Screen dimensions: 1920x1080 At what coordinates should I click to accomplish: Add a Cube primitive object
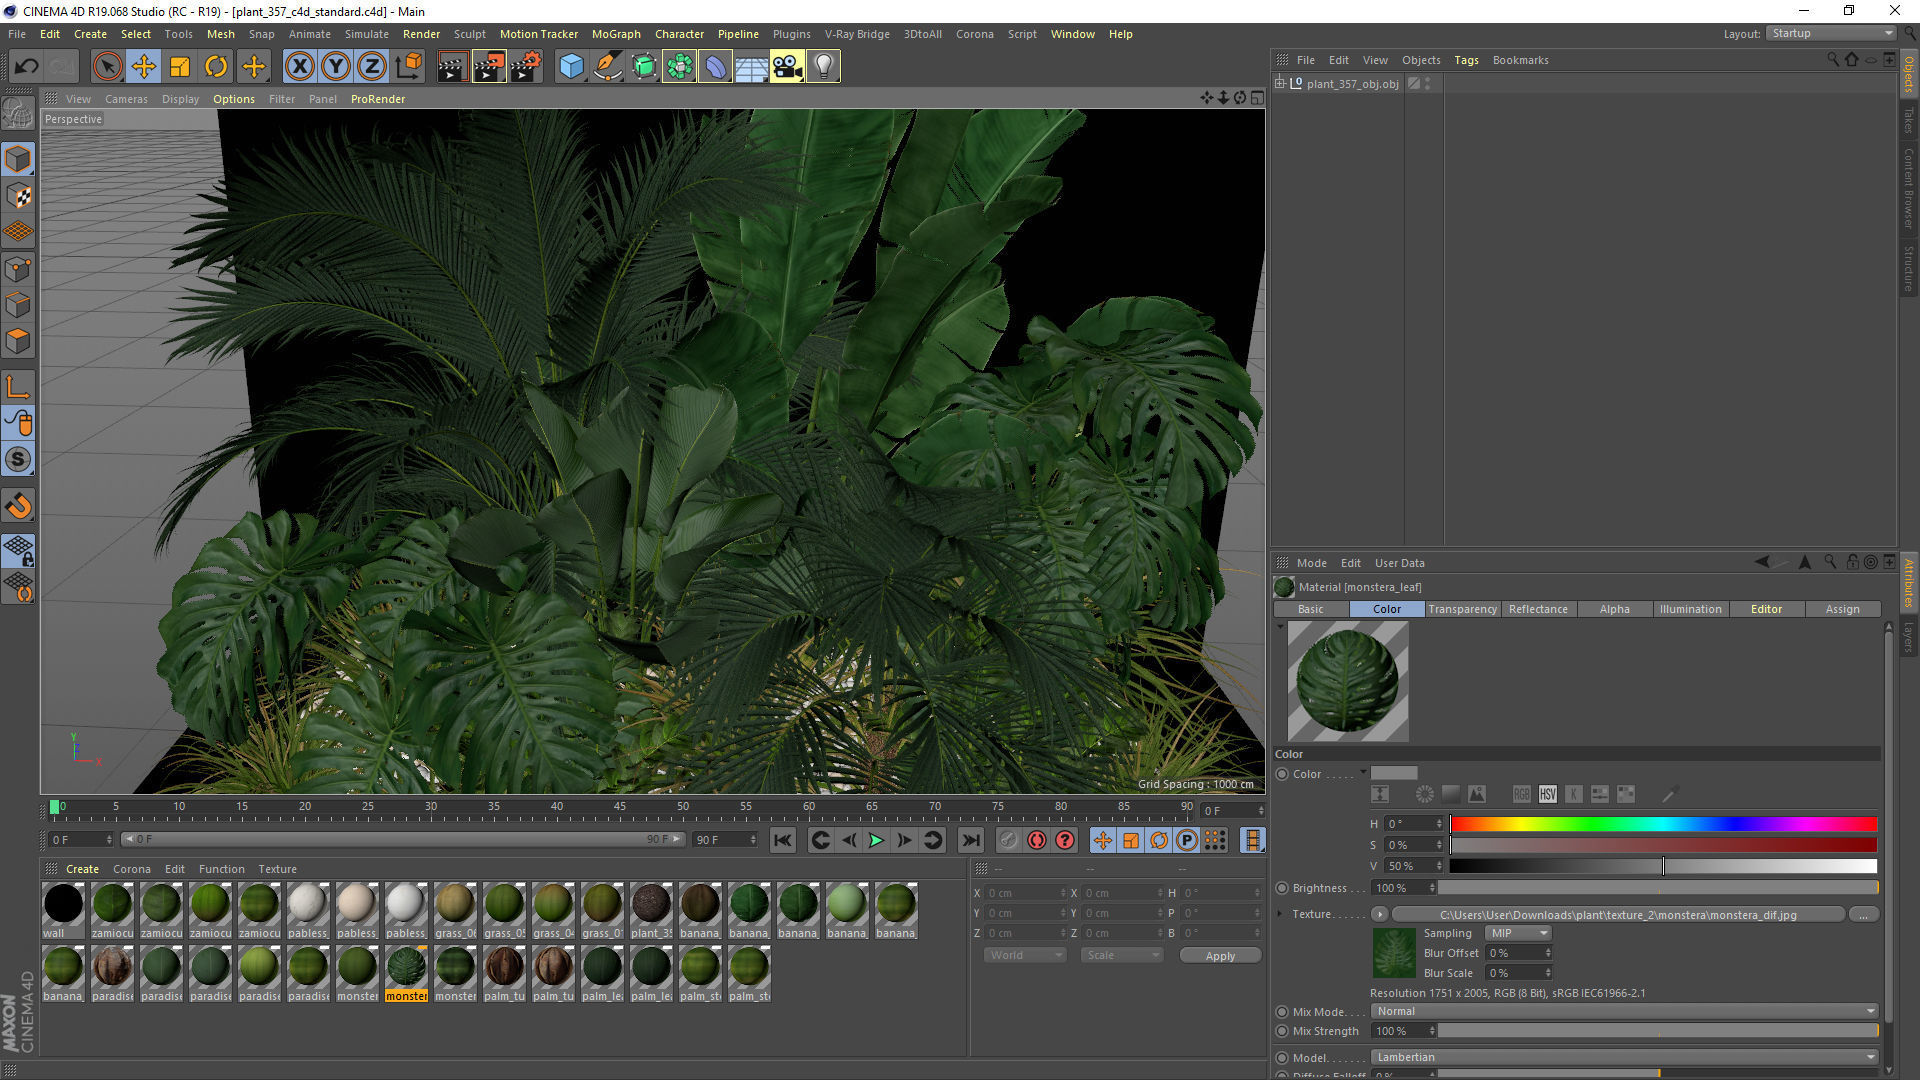pyautogui.click(x=571, y=67)
